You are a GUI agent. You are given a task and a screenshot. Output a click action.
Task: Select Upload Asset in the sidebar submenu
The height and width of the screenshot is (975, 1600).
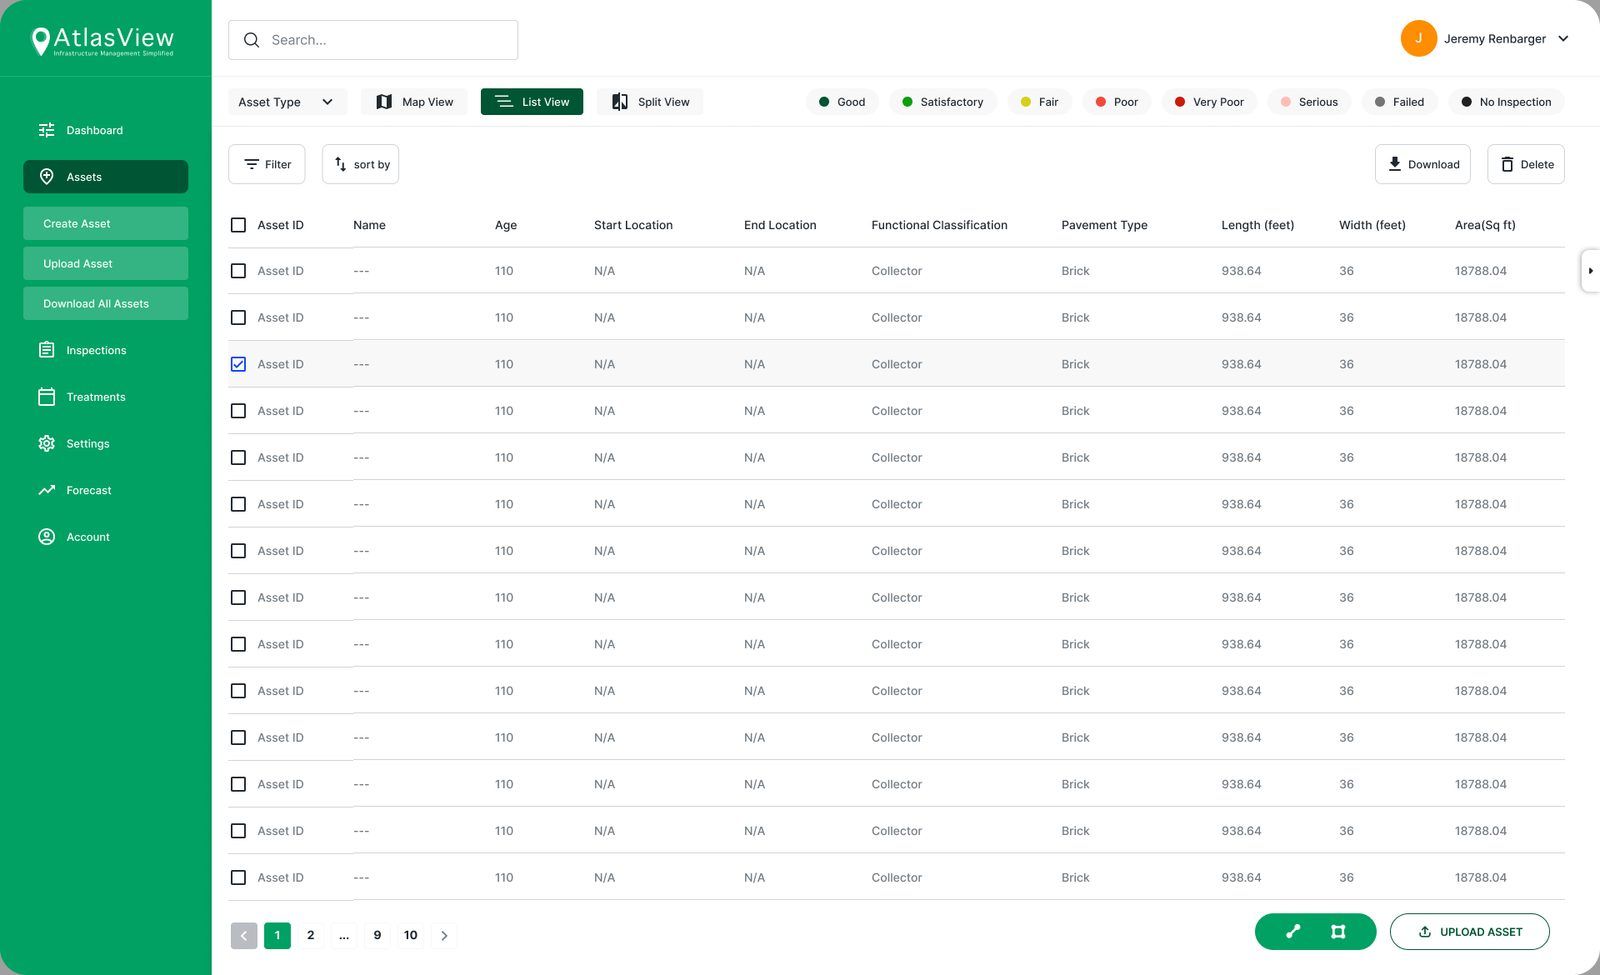[x=105, y=264]
